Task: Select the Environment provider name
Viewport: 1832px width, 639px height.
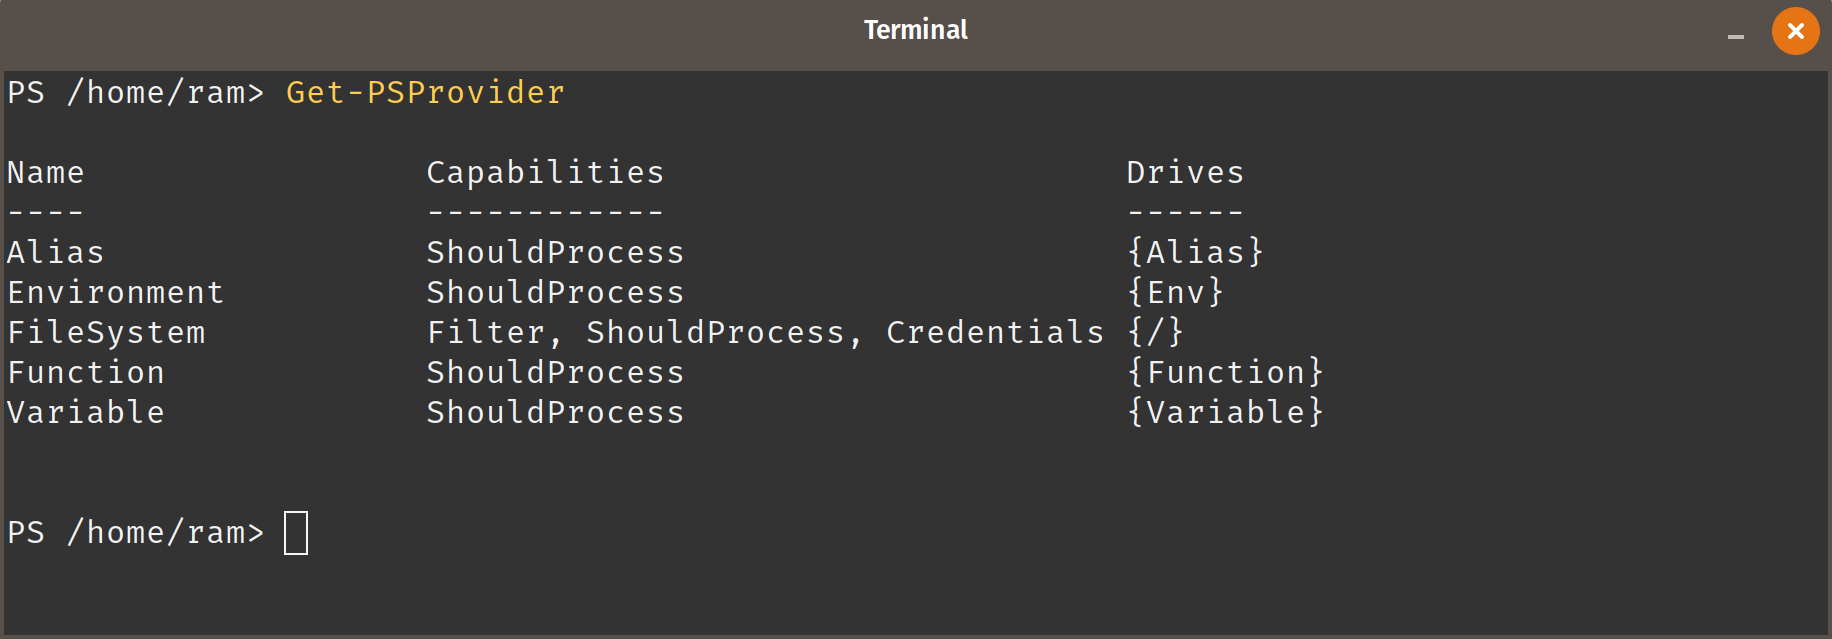Action: (x=116, y=292)
